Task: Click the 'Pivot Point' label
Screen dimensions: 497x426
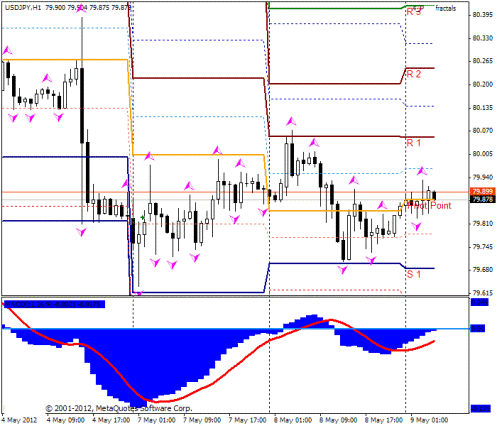Action: (x=429, y=205)
